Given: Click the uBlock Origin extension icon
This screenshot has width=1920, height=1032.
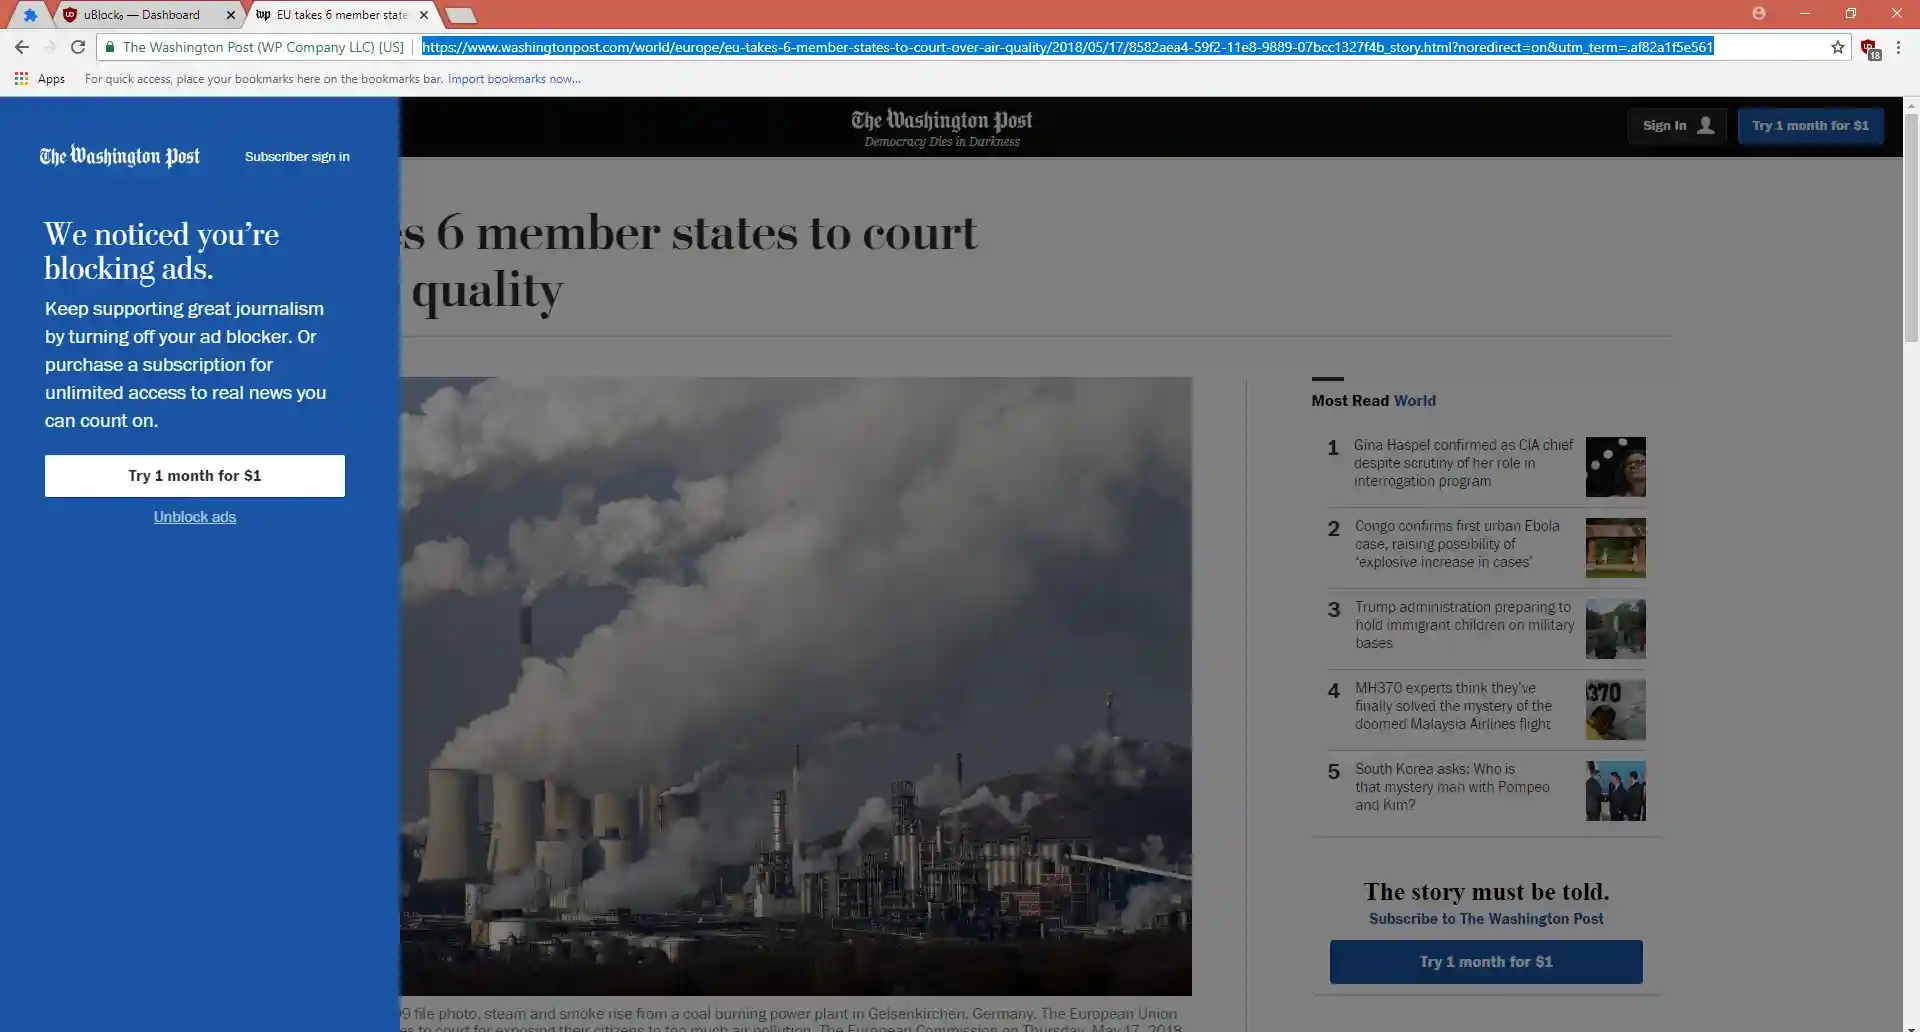Looking at the screenshot, I should coord(1868,47).
